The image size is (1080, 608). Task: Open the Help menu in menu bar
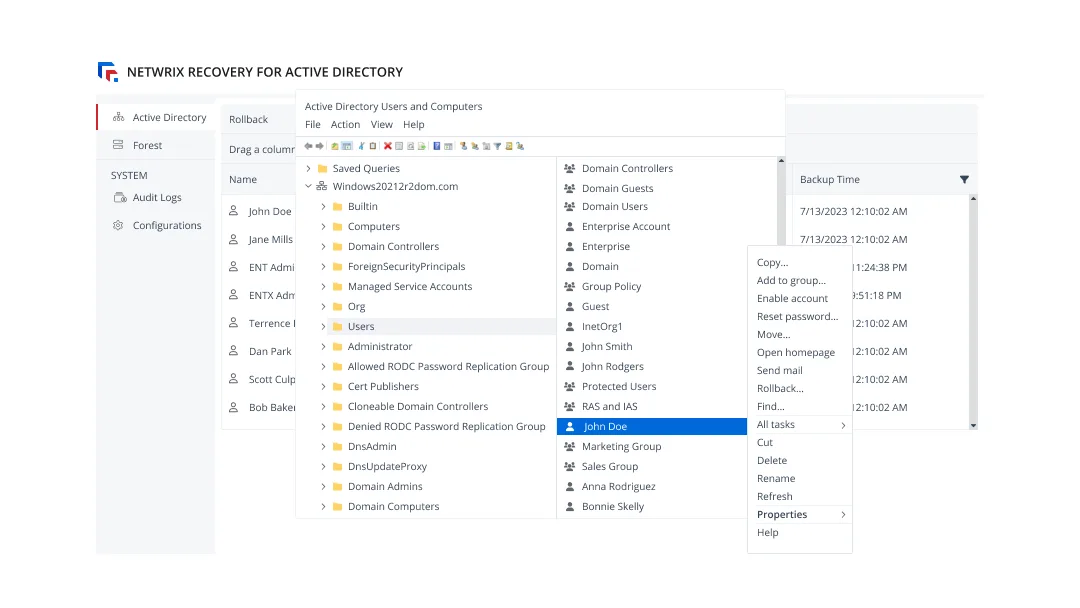(413, 125)
